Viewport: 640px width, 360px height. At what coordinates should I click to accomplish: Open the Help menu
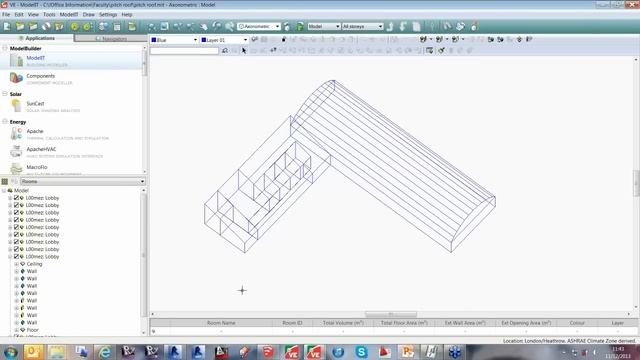[127, 15]
